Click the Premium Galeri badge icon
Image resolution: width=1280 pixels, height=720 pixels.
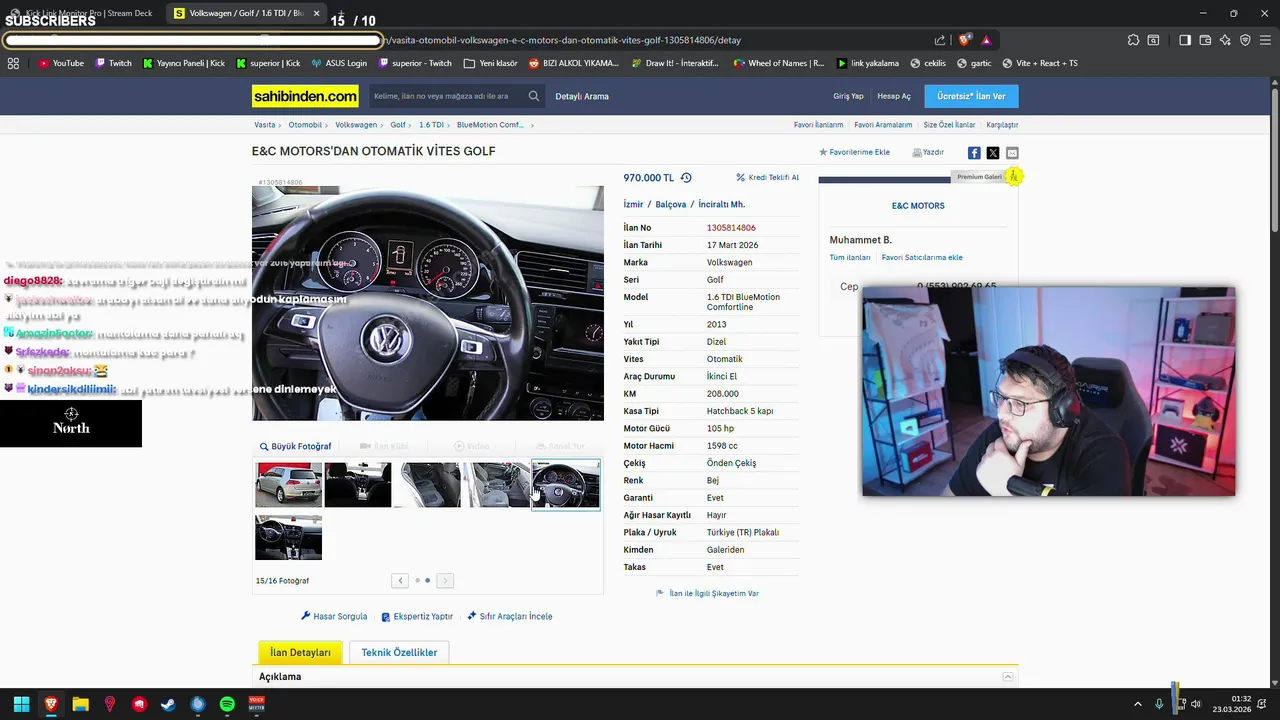(1013, 176)
